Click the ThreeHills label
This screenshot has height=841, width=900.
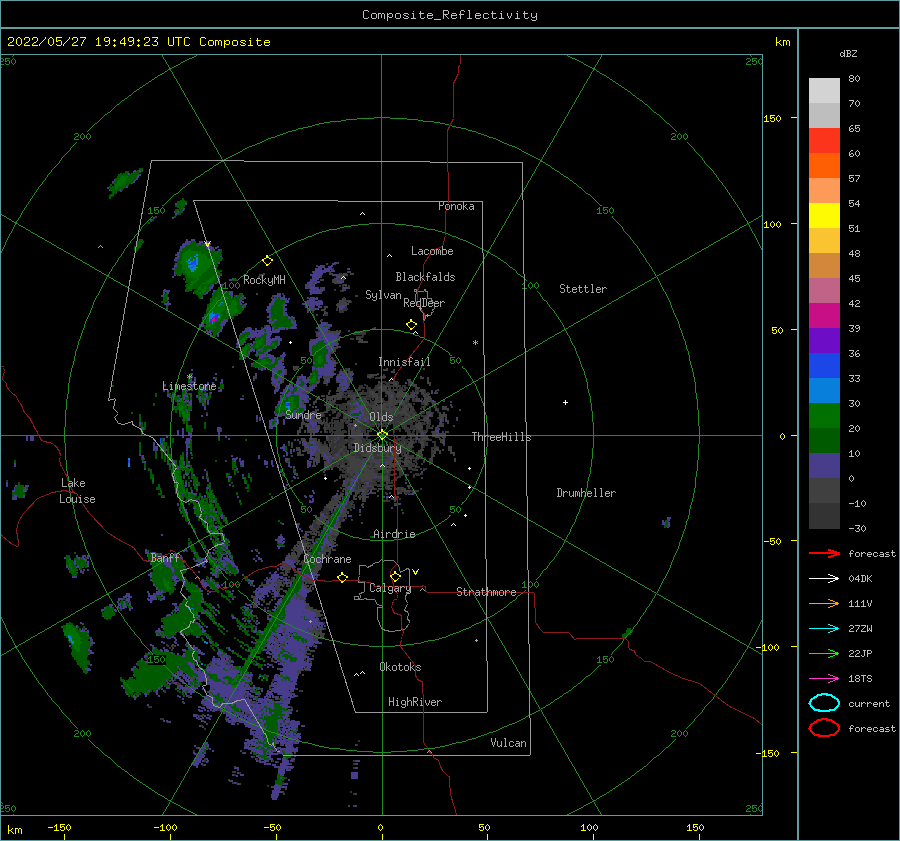(501, 437)
